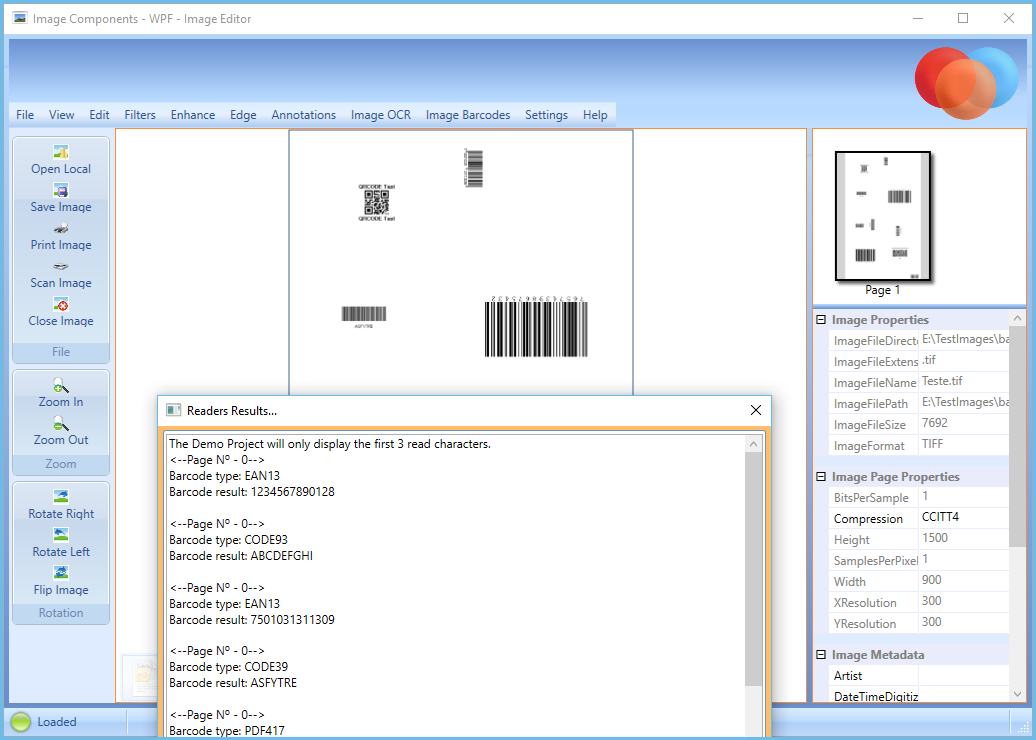Click the Scan Image scanner icon
The width and height of the screenshot is (1036, 740).
[x=61, y=267]
